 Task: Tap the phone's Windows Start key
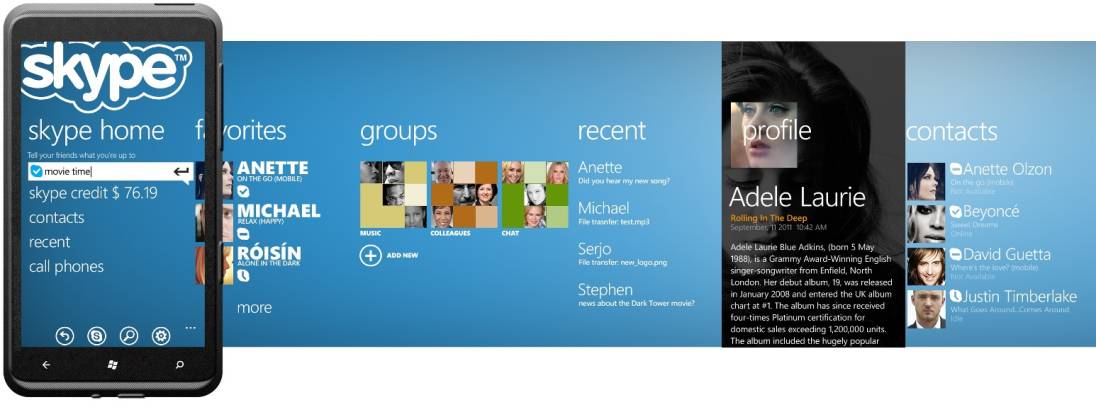[113, 365]
